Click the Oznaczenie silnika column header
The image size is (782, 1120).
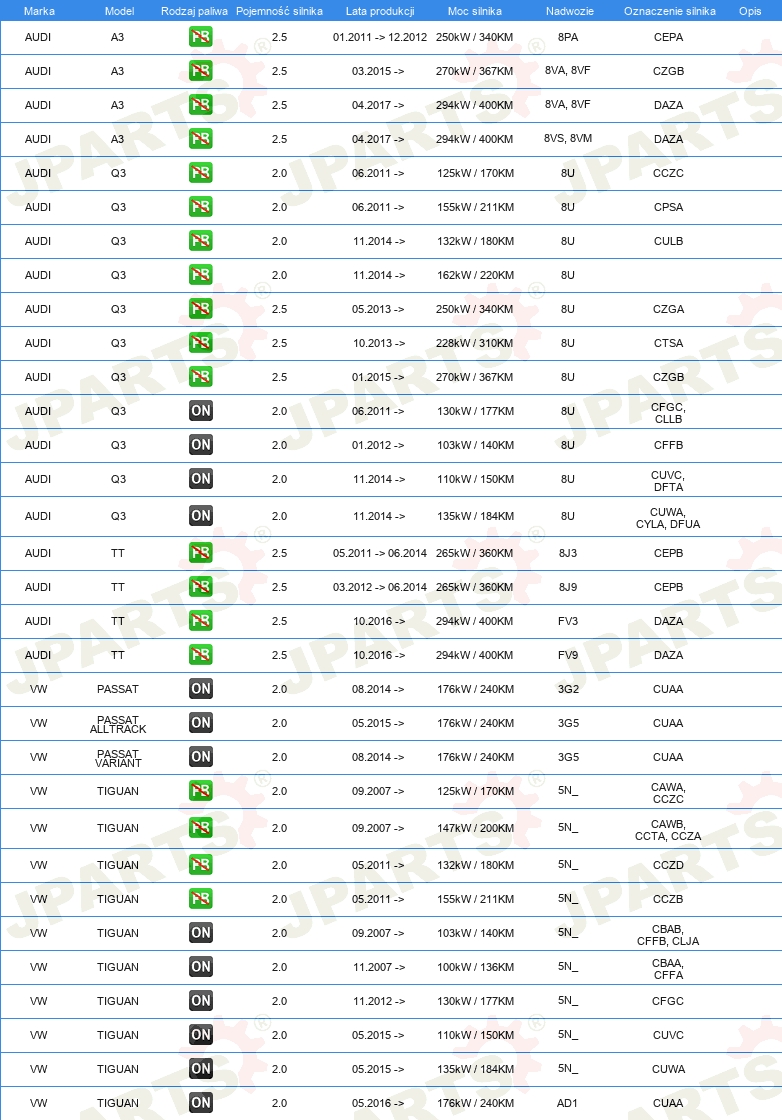point(670,11)
